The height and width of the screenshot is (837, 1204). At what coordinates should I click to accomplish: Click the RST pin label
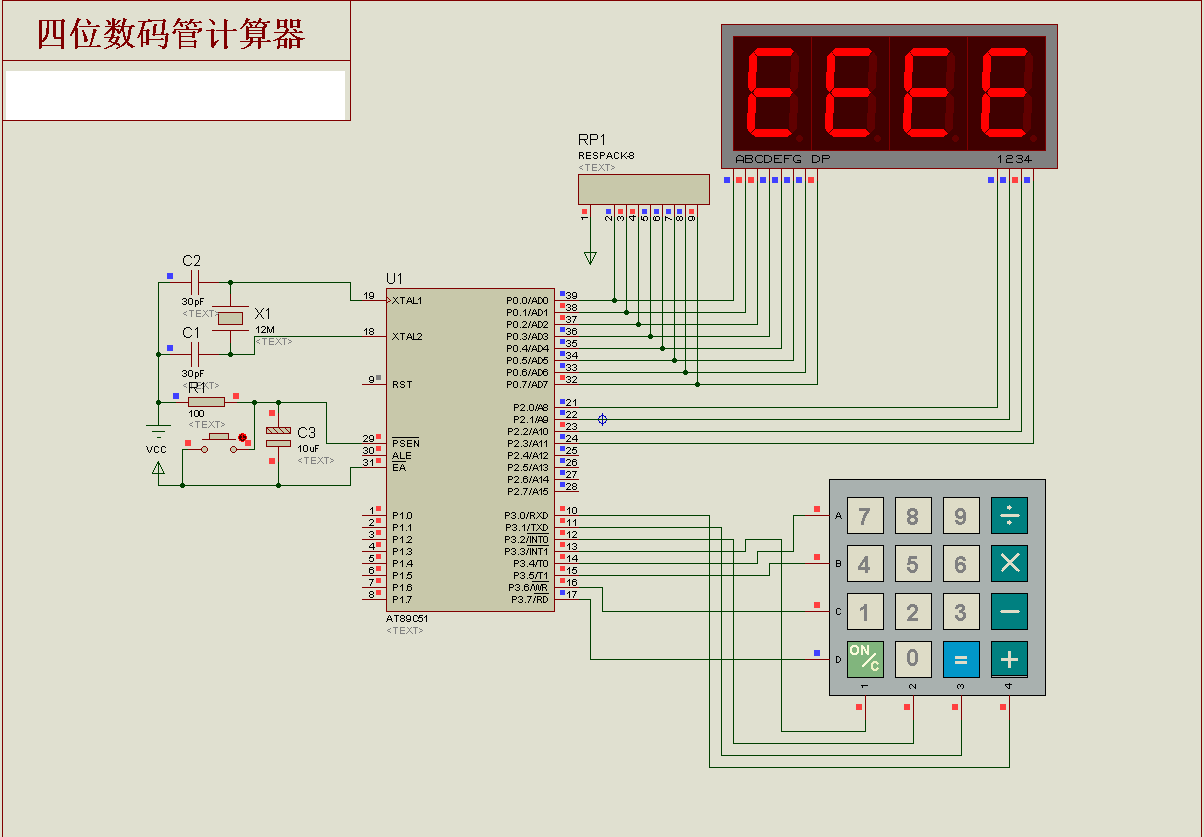click(x=401, y=384)
